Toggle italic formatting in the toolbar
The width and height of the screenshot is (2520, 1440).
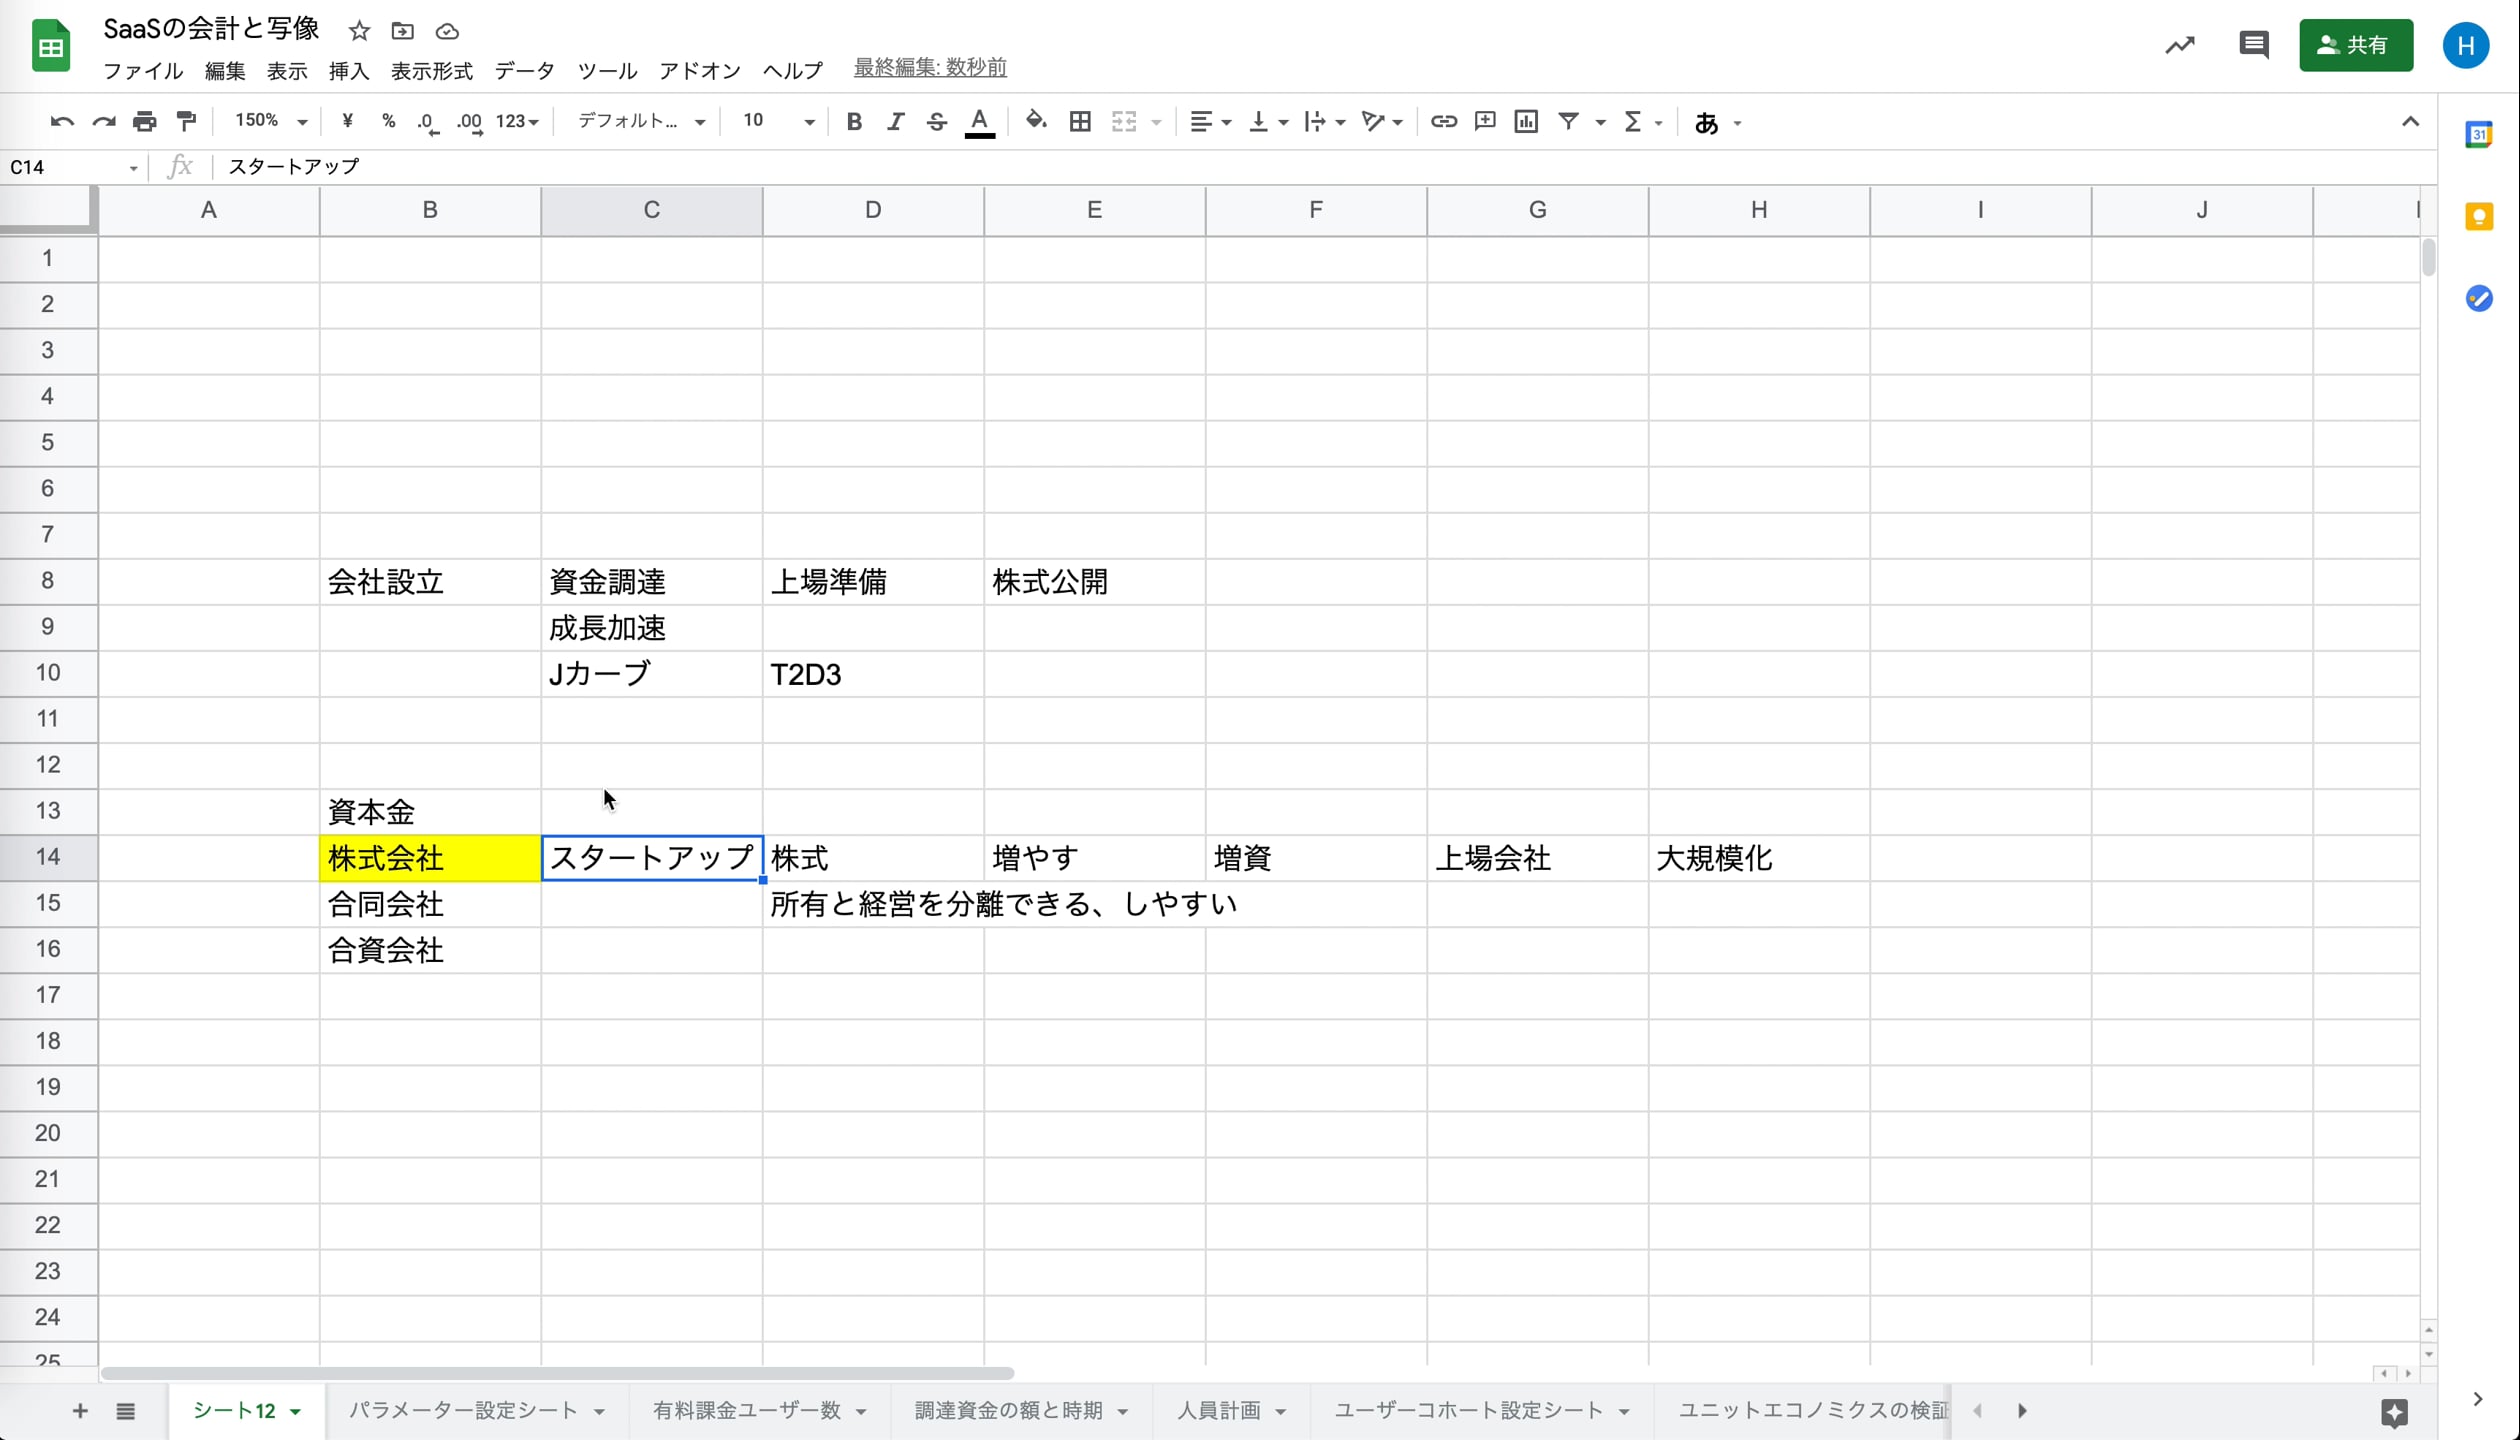point(895,121)
